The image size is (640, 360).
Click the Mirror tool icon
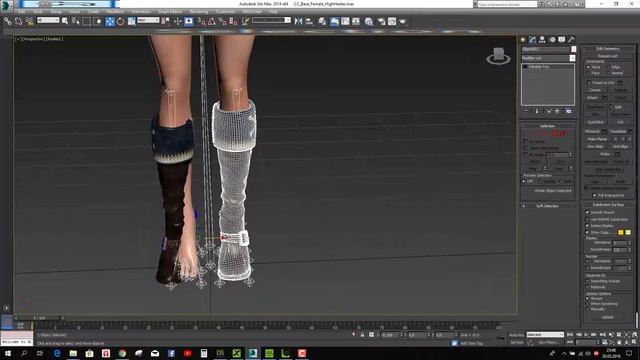tap(298, 21)
